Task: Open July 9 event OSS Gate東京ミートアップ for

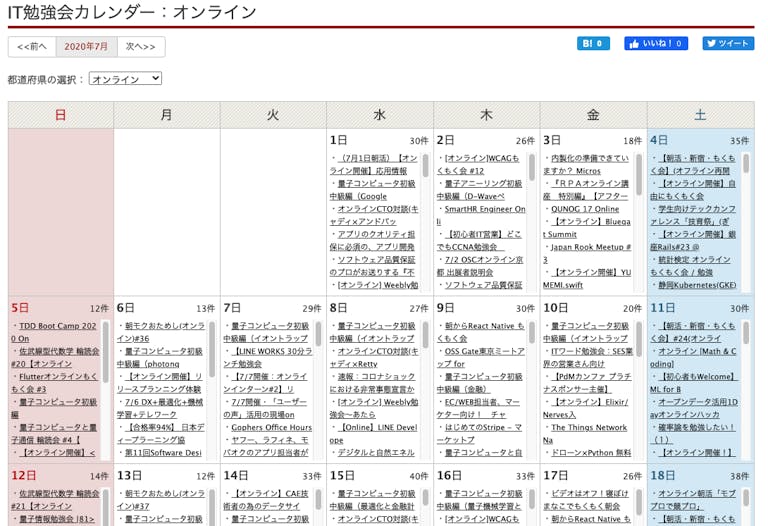Action: point(480,358)
